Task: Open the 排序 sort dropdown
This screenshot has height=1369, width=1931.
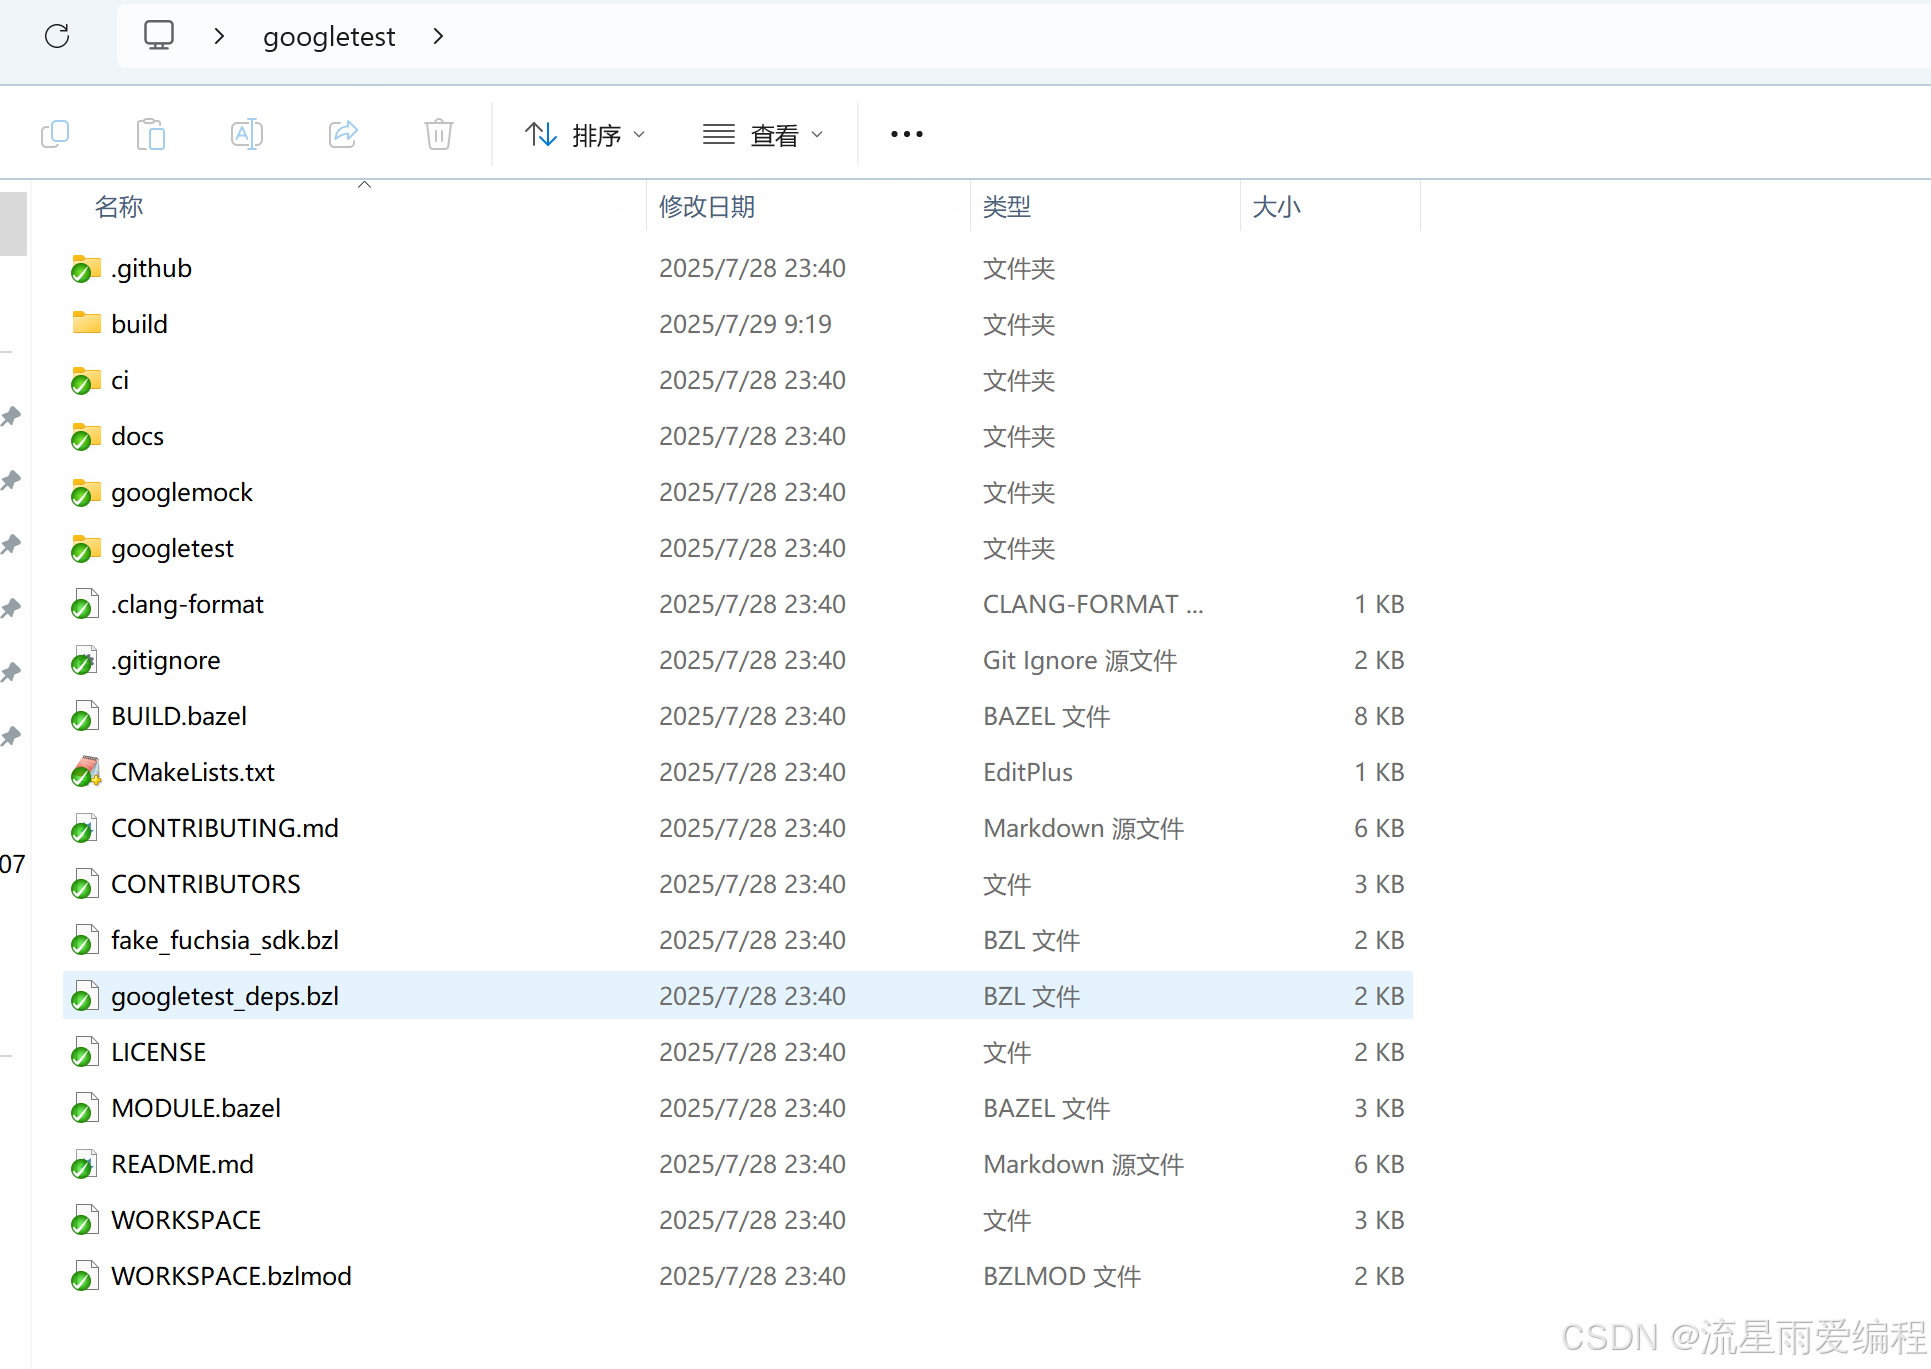Action: coord(585,134)
